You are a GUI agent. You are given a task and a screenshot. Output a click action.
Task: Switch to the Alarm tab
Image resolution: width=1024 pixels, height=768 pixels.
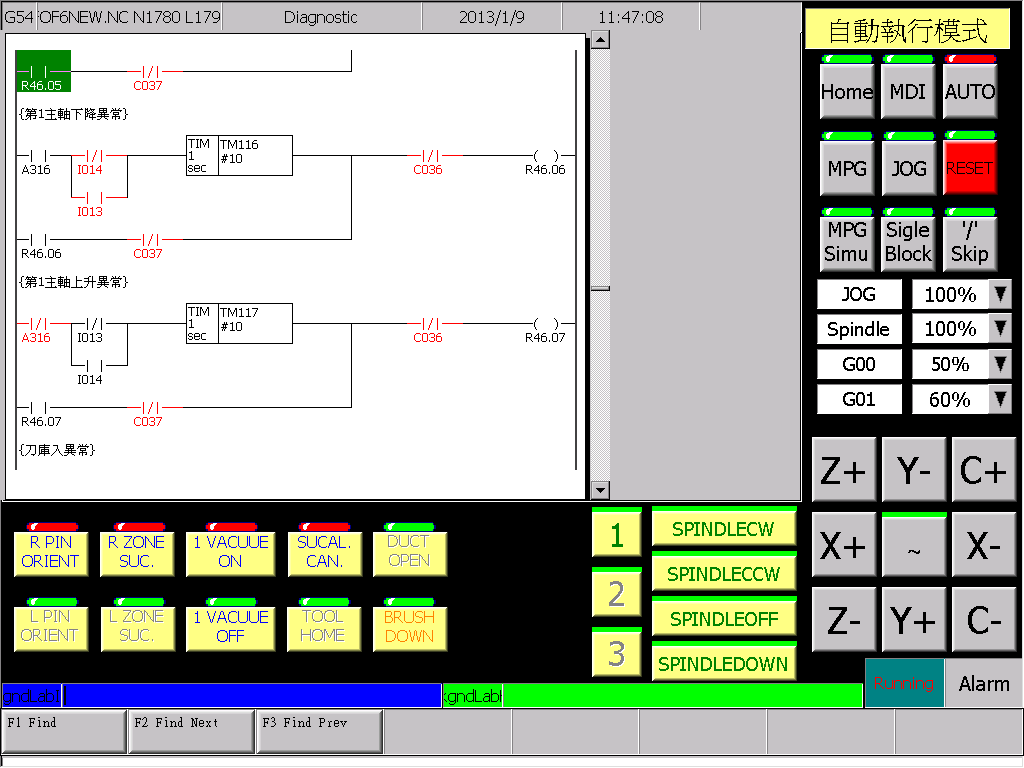coord(984,683)
